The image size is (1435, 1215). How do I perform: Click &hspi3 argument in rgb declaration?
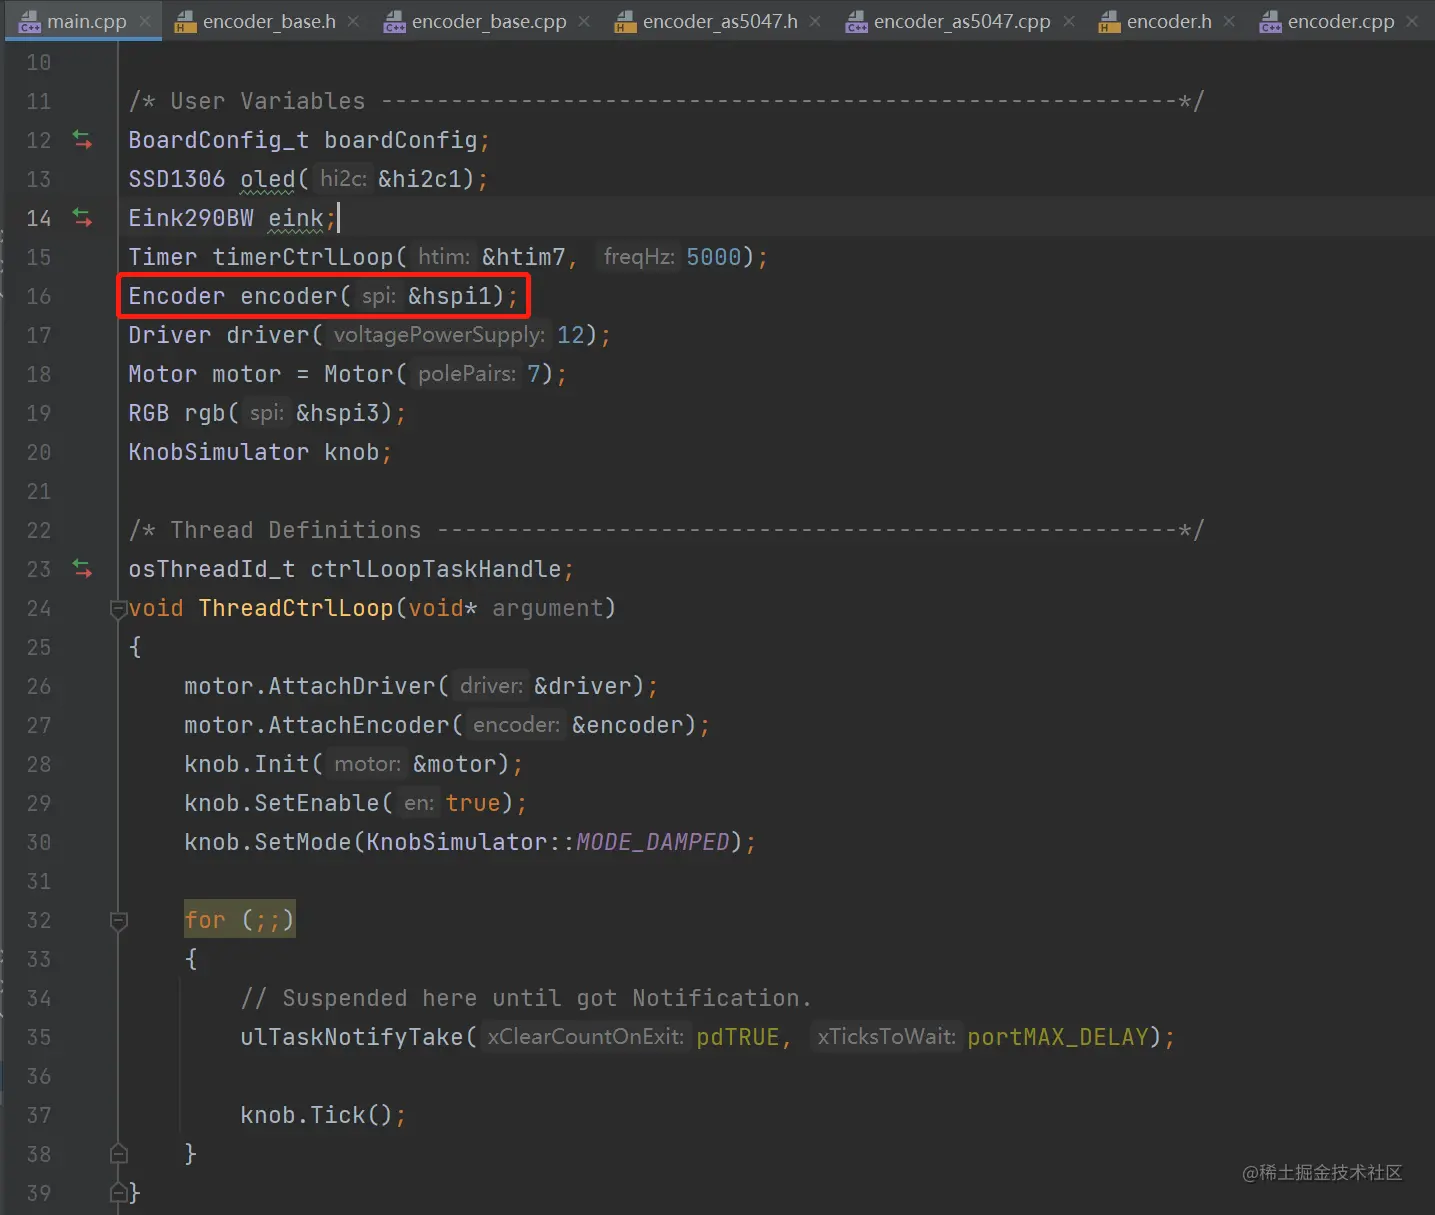pyautogui.click(x=338, y=413)
